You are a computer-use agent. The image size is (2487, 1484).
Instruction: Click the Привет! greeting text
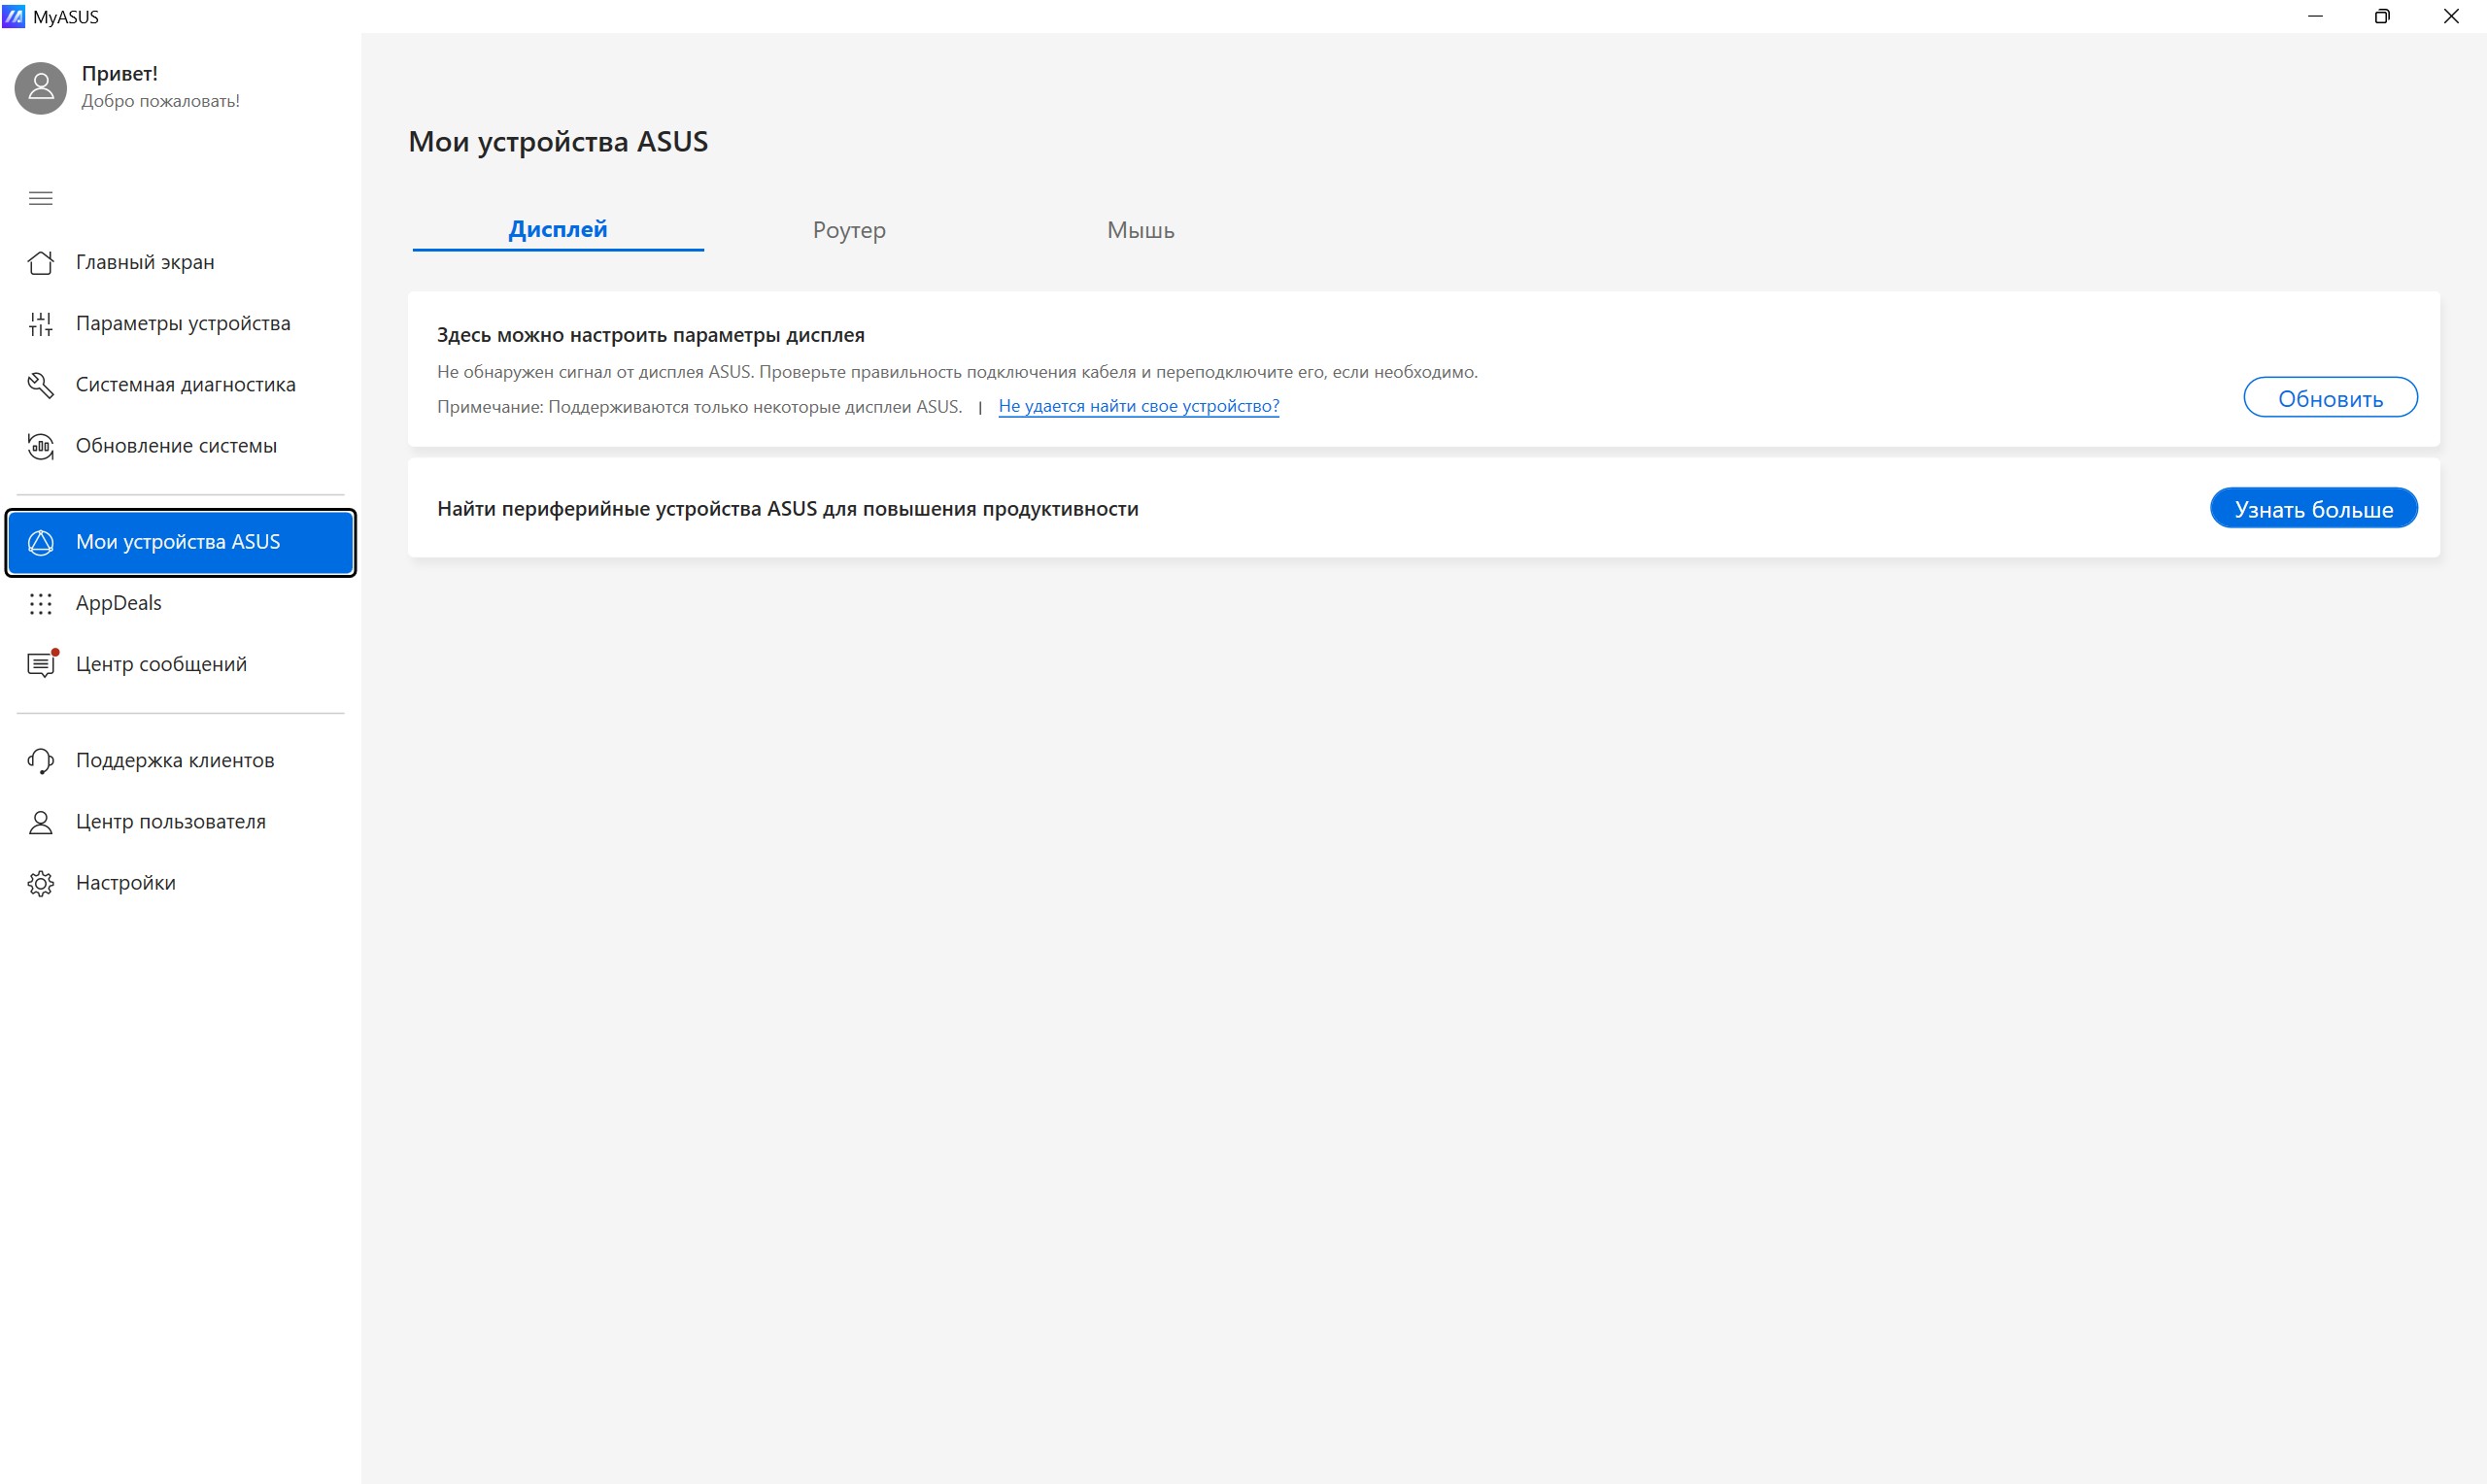click(x=120, y=74)
